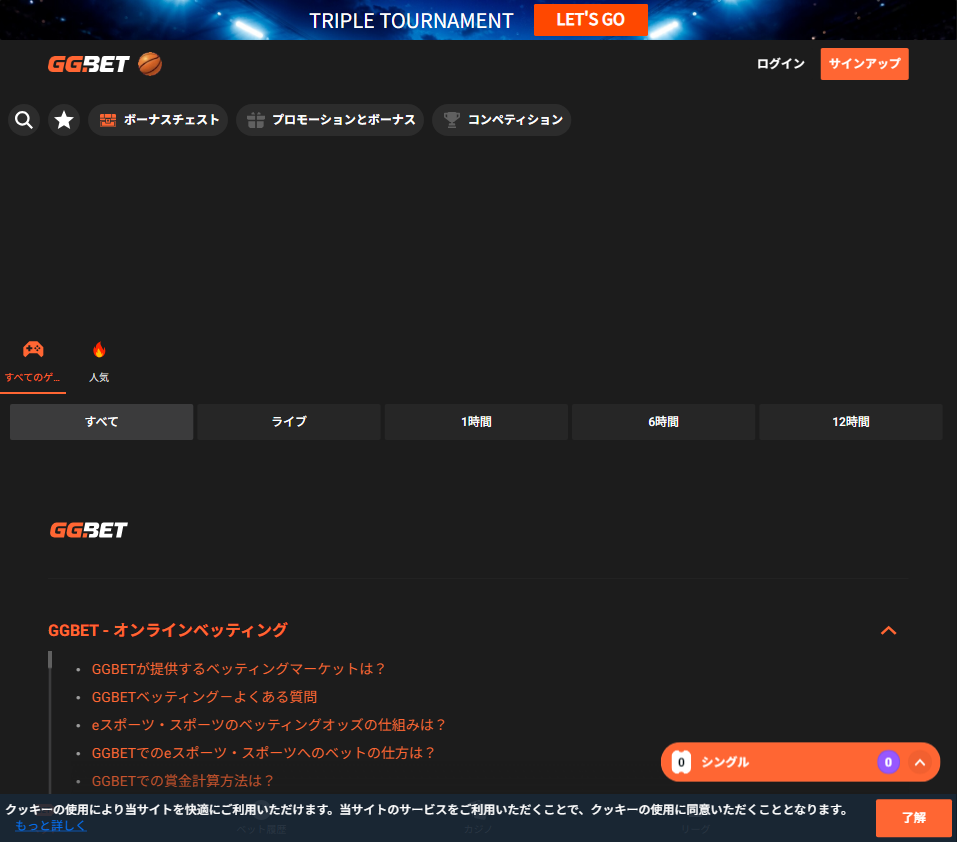Select the すべてのゲーム controller tab
The height and width of the screenshot is (842, 957).
[x=33, y=362]
